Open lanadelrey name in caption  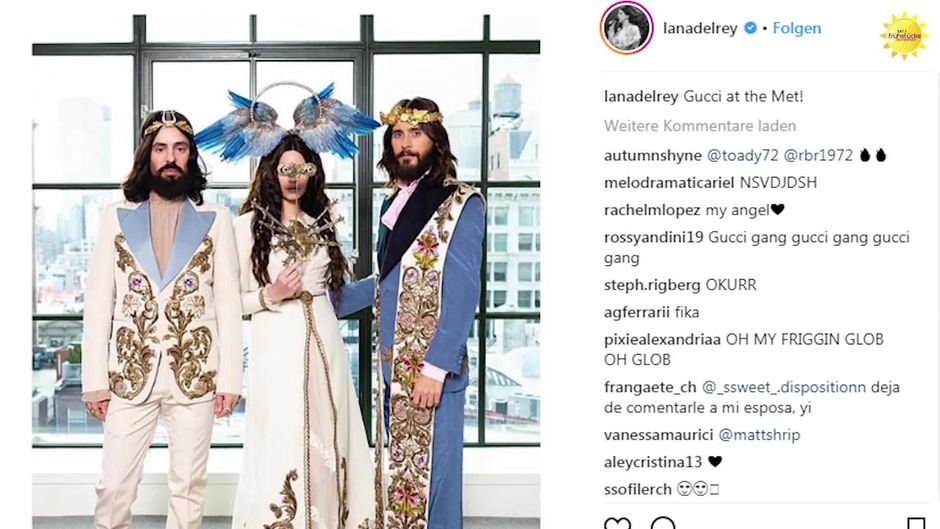[641, 97]
